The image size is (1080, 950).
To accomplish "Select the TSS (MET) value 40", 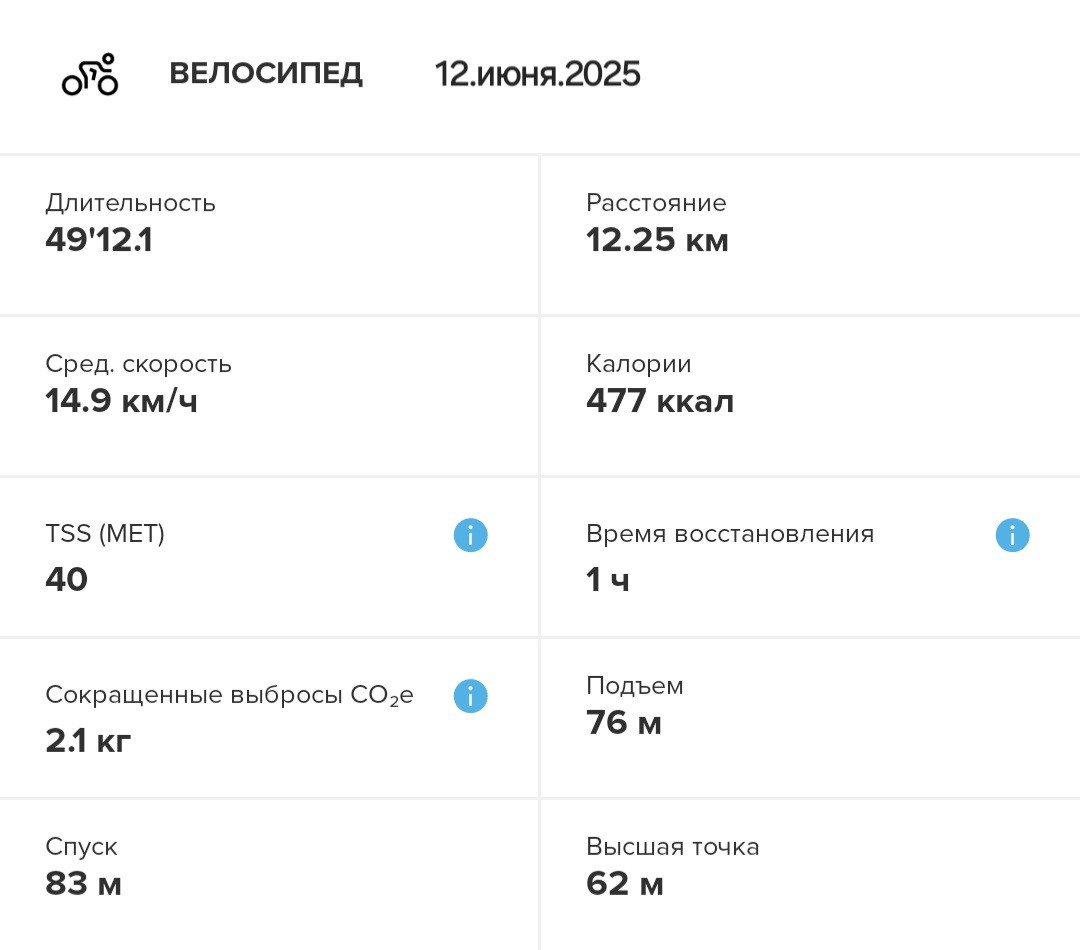I will pos(67,579).
